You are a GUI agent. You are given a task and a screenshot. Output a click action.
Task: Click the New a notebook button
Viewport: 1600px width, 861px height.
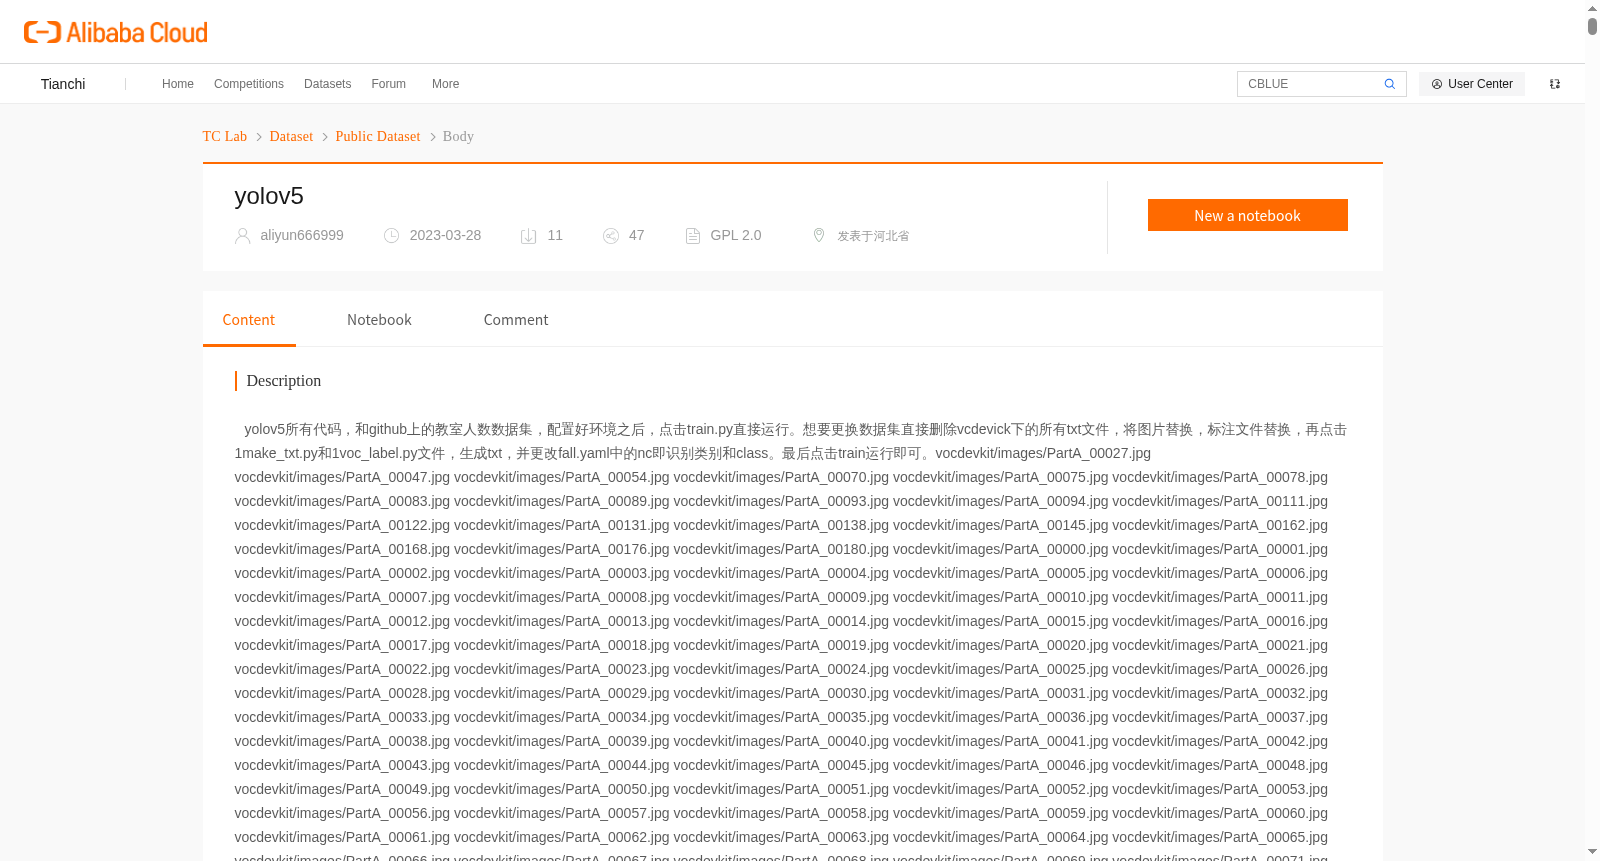(x=1248, y=215)
